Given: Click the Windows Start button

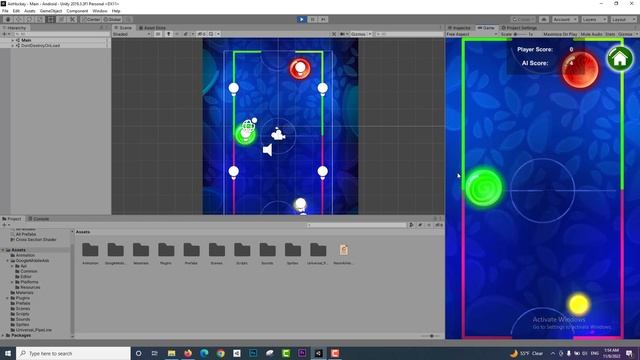Looking at the screenshot, I should pos(8,353).
